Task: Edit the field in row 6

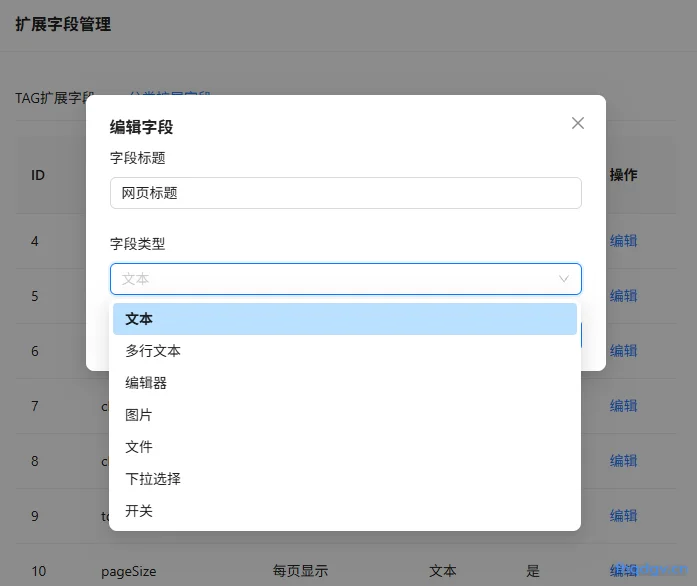Action: click(x=623, y=351)
